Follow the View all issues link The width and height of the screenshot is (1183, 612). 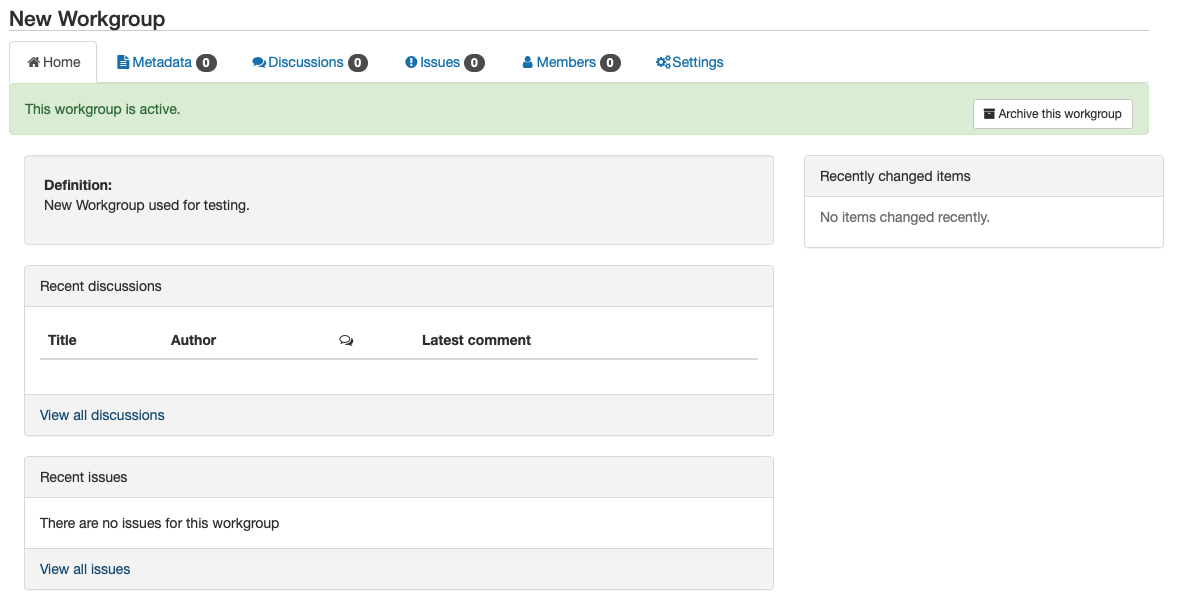click(85, 569)
